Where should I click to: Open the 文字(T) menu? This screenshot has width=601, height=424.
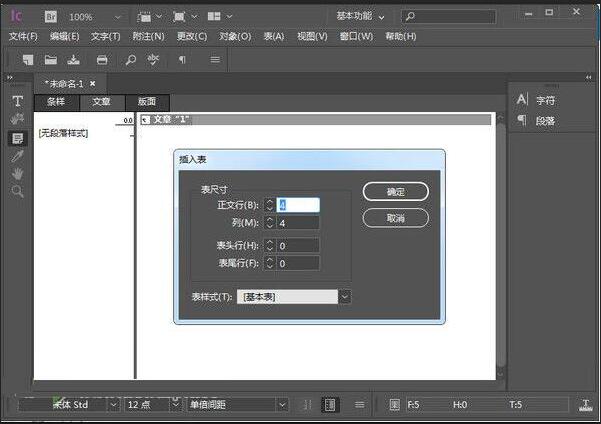pyautogui.click(x=105, y=37)
